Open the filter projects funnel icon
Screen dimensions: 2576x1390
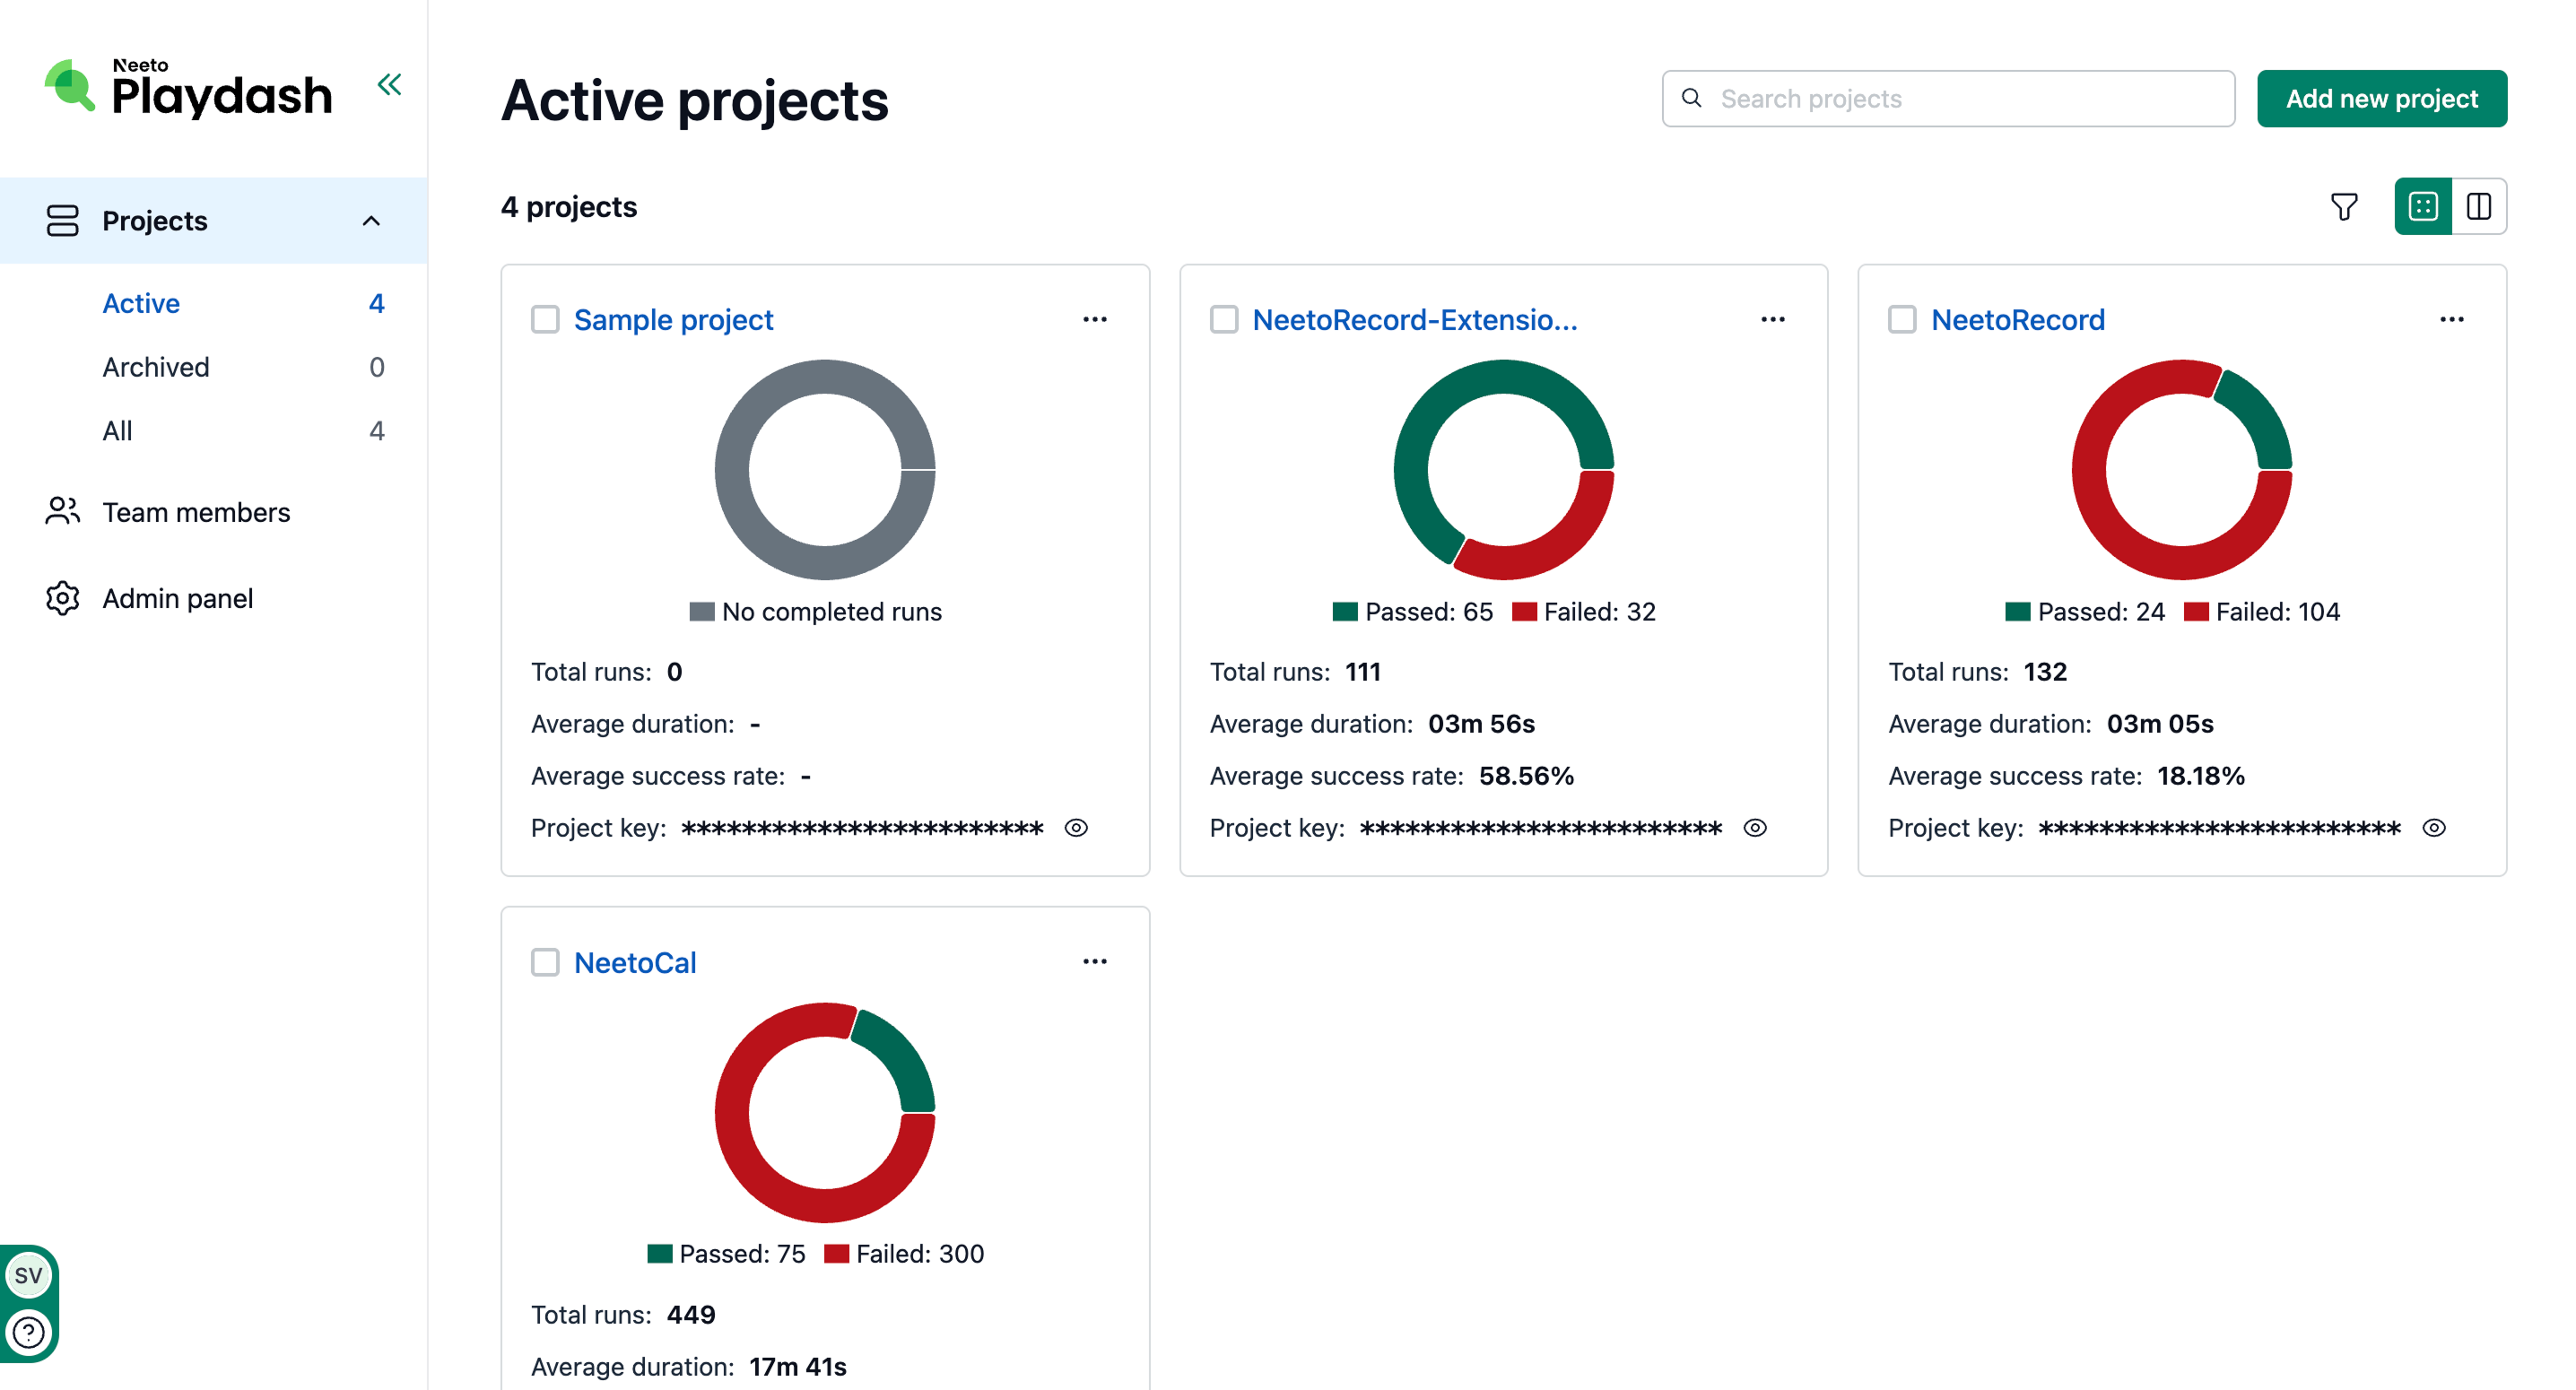[2343, 207]
